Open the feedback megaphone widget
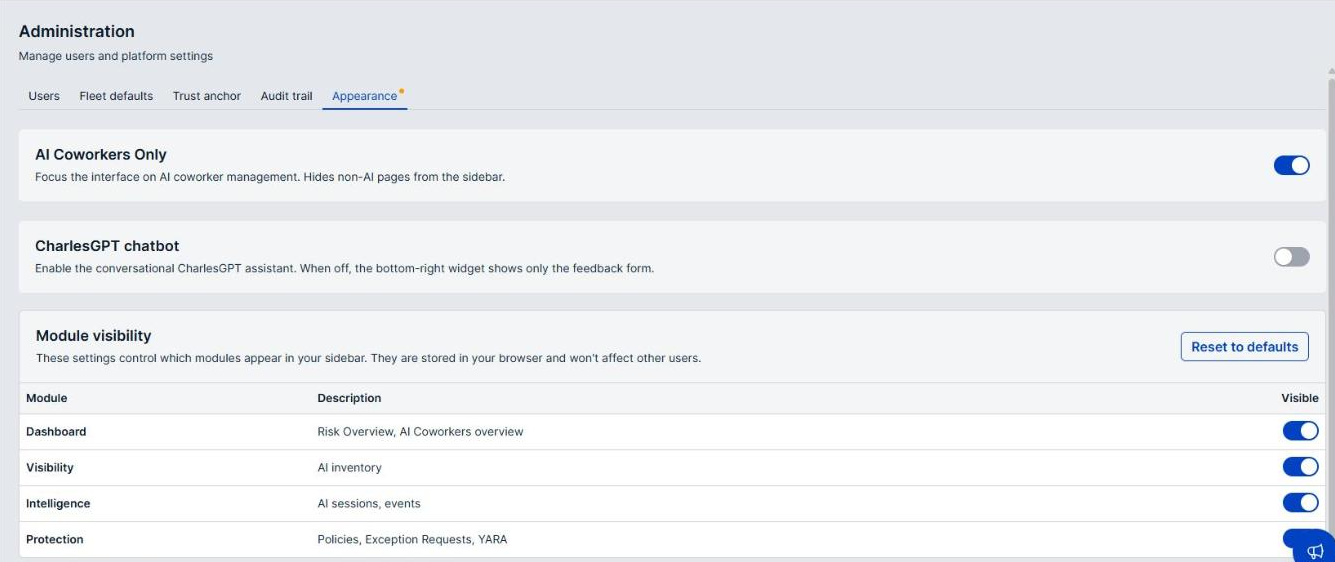 point(1315,550)
